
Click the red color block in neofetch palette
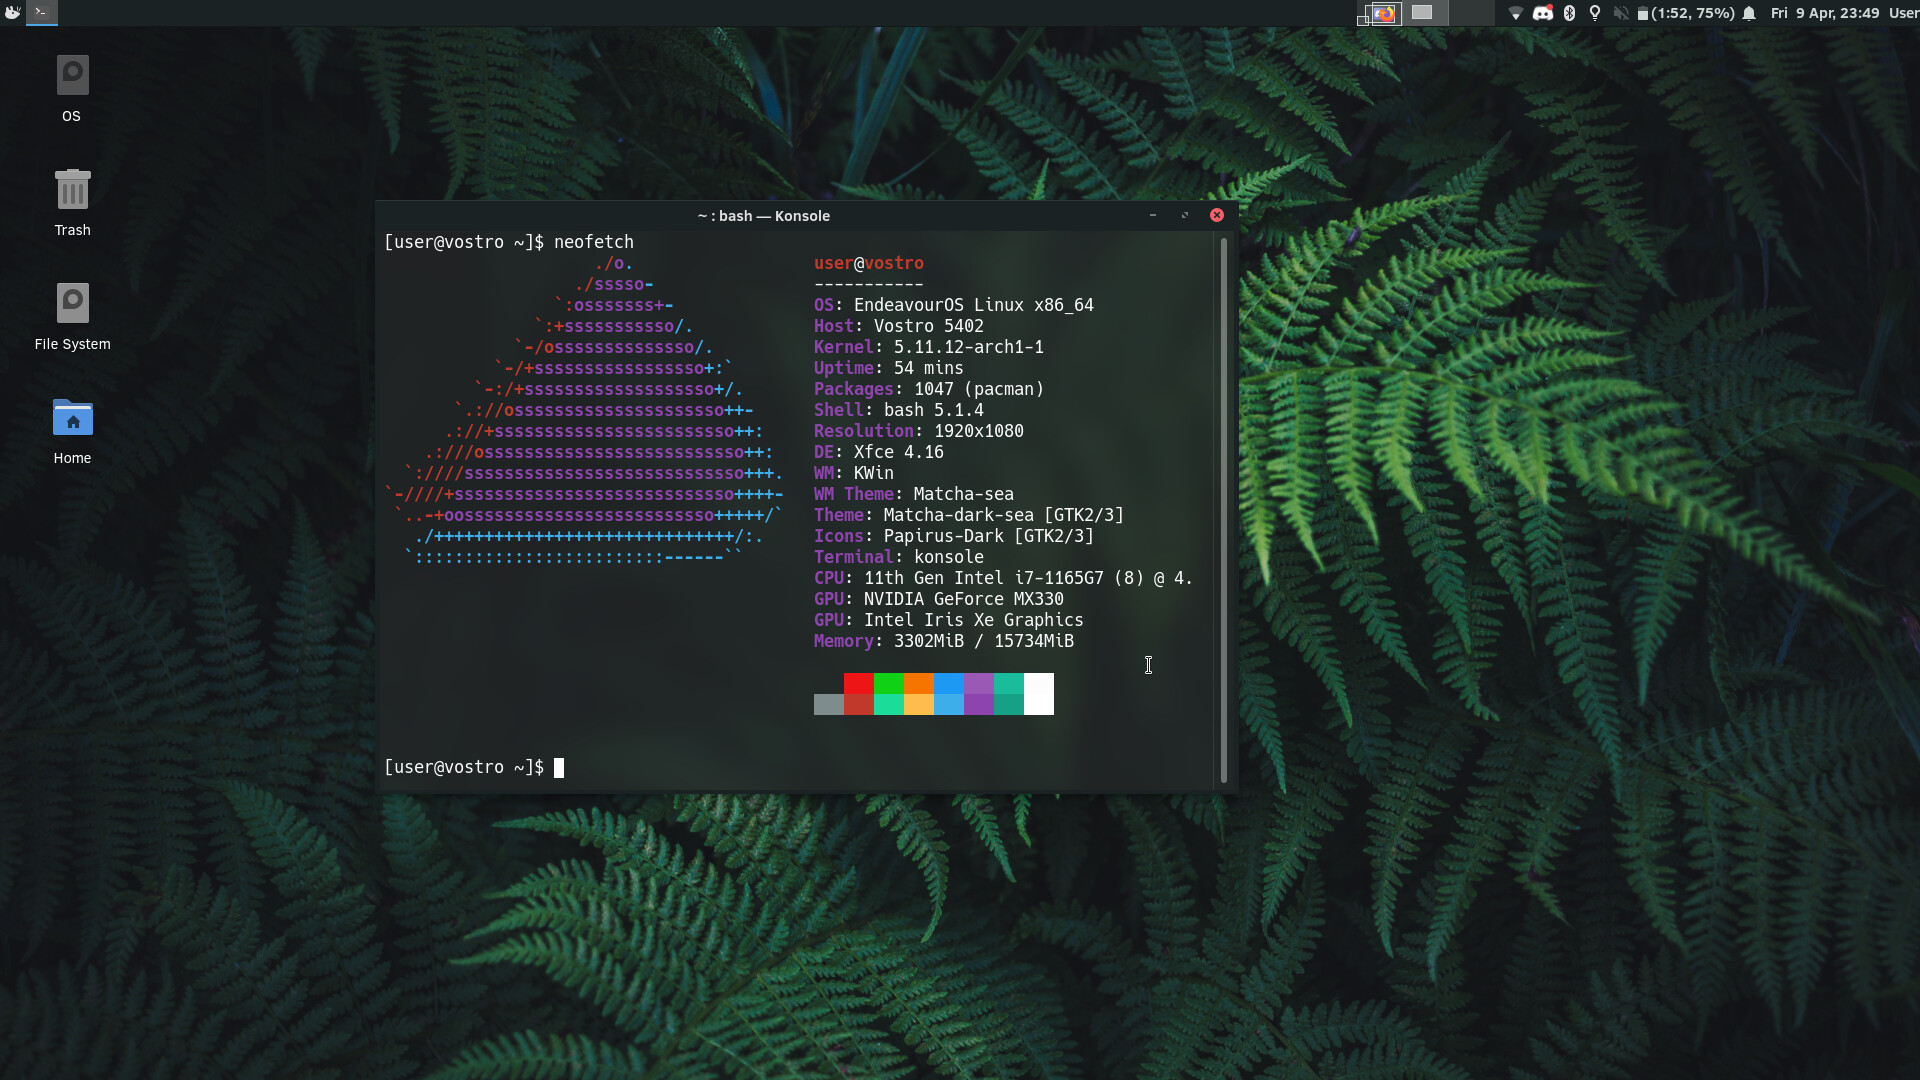858,683
